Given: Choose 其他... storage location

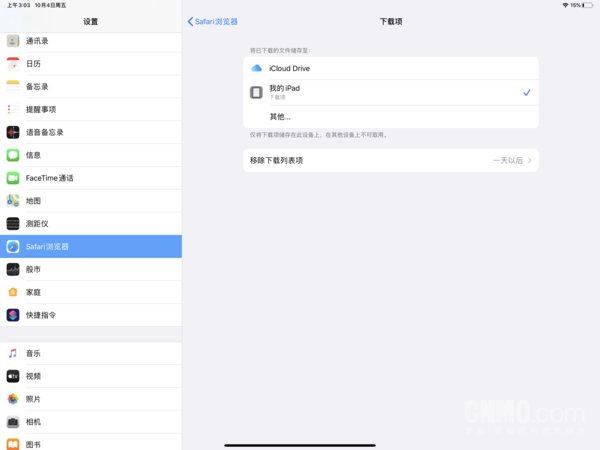Looking at the screenshot, I should click(x=391, y=117).
